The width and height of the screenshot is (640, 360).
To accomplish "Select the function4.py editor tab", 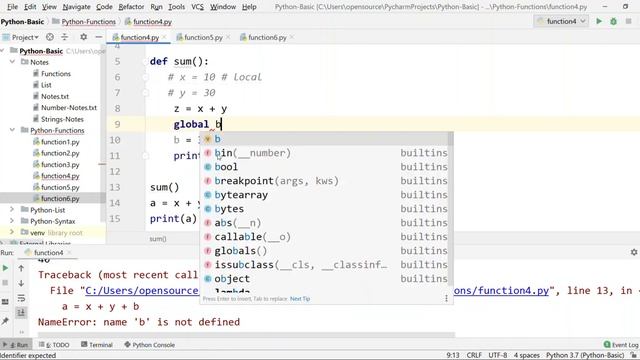I will (139, 37).
